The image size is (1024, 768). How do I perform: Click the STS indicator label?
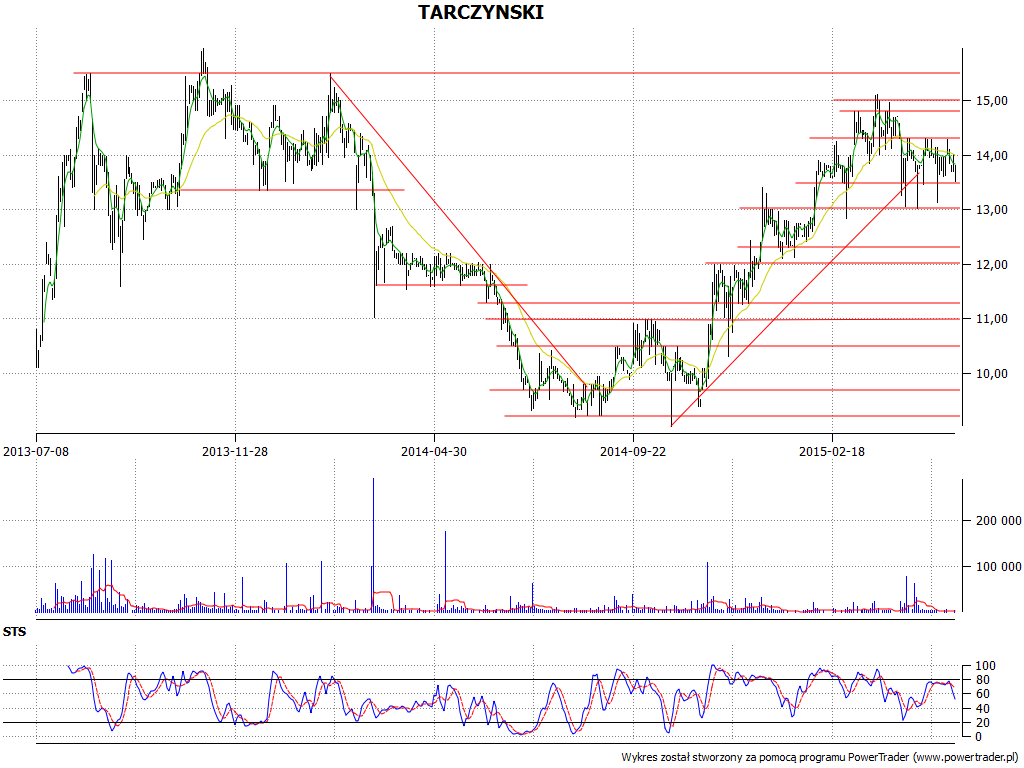(x=14, y=632)
